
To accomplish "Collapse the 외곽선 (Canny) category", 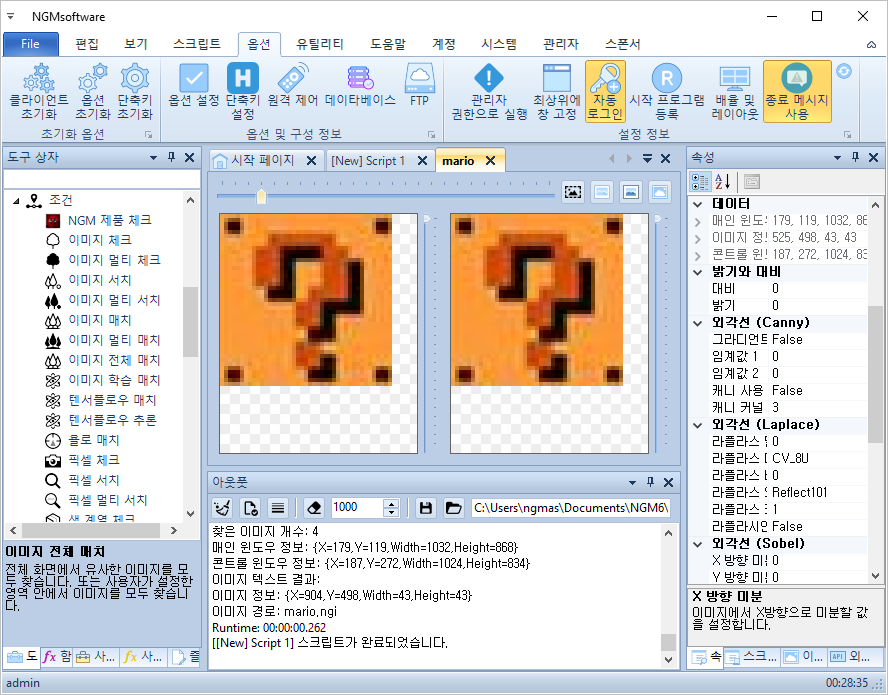I will click(698, 323).
